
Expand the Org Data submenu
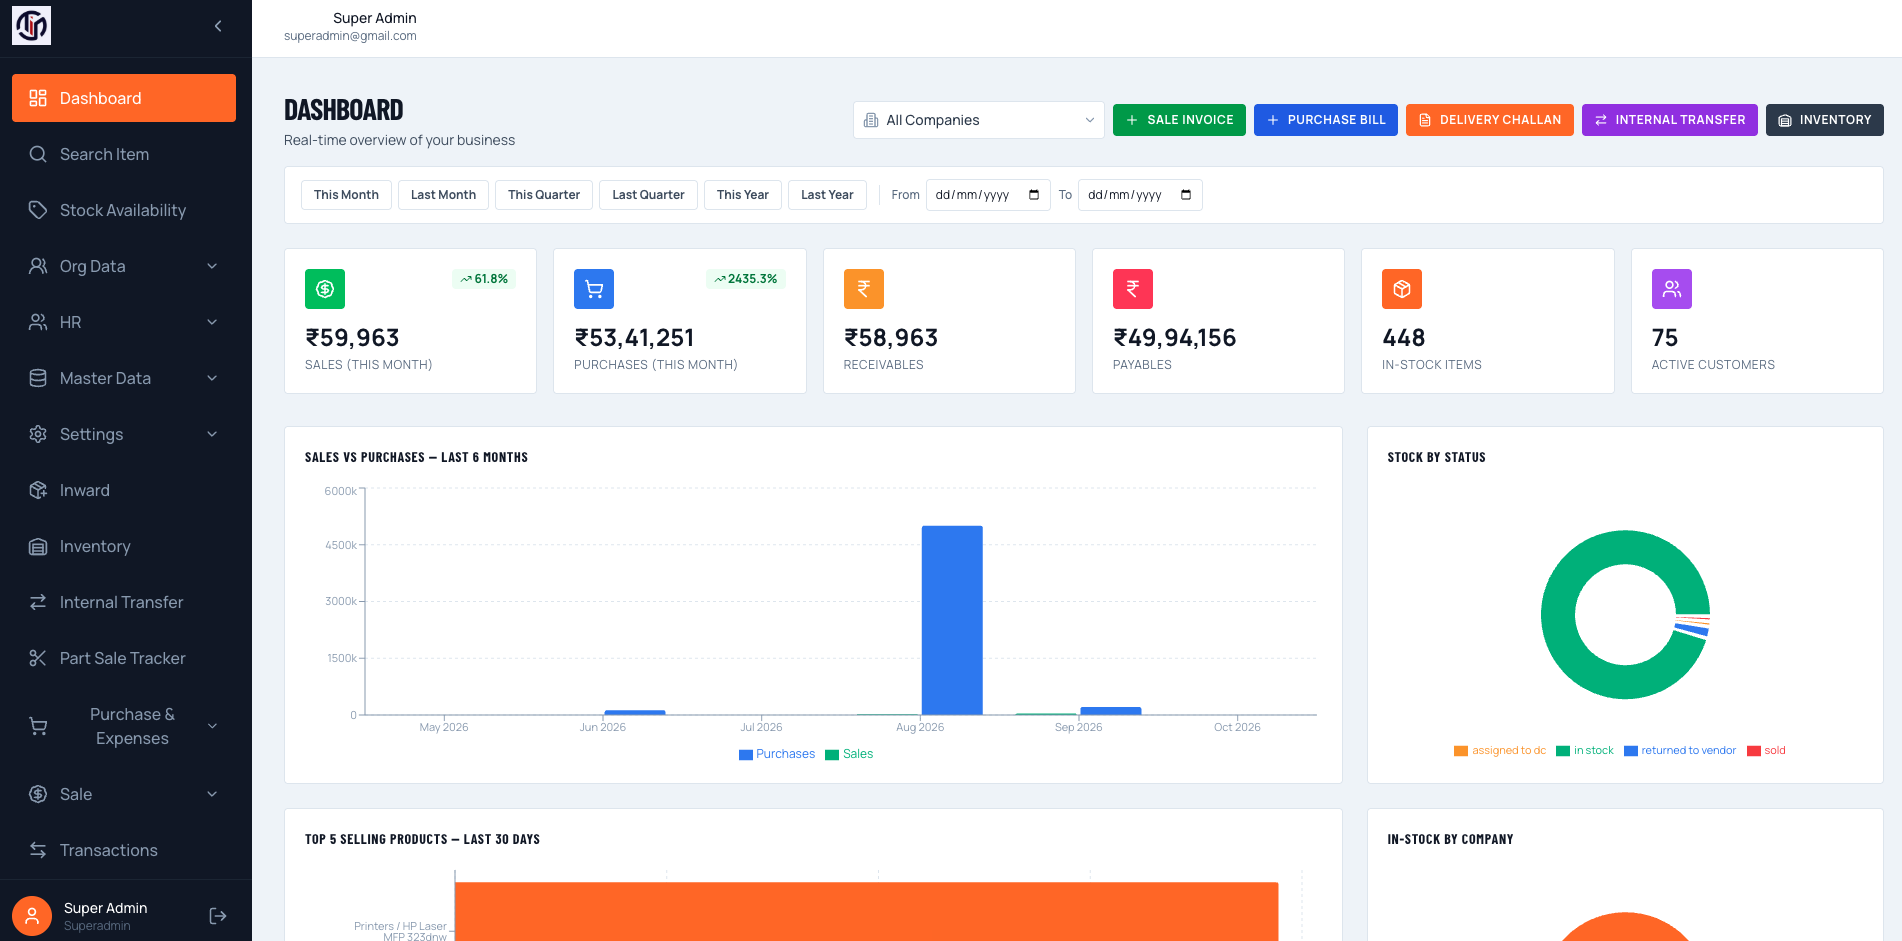pos(124,266)
